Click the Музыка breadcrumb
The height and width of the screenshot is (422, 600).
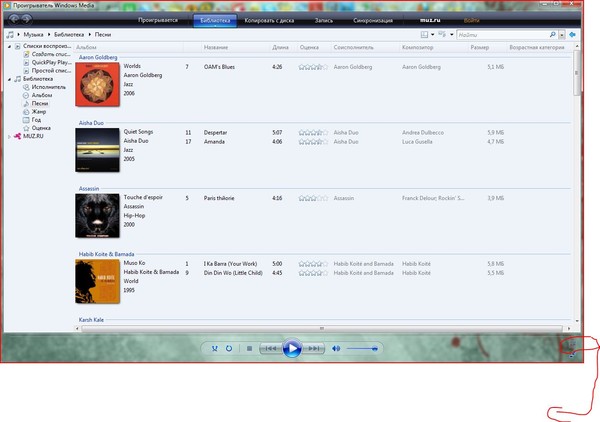33,34
